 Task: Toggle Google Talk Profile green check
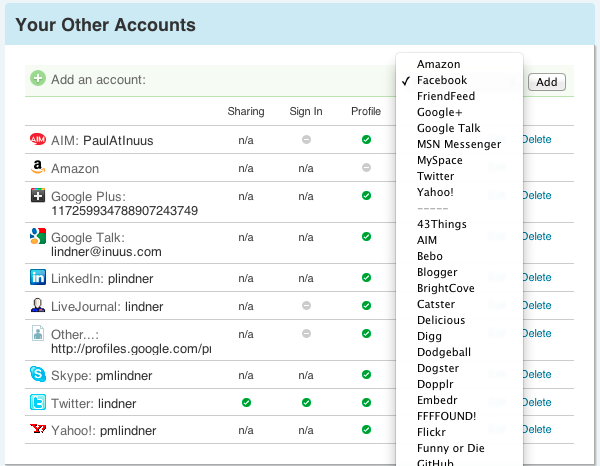tap(366, 236)
